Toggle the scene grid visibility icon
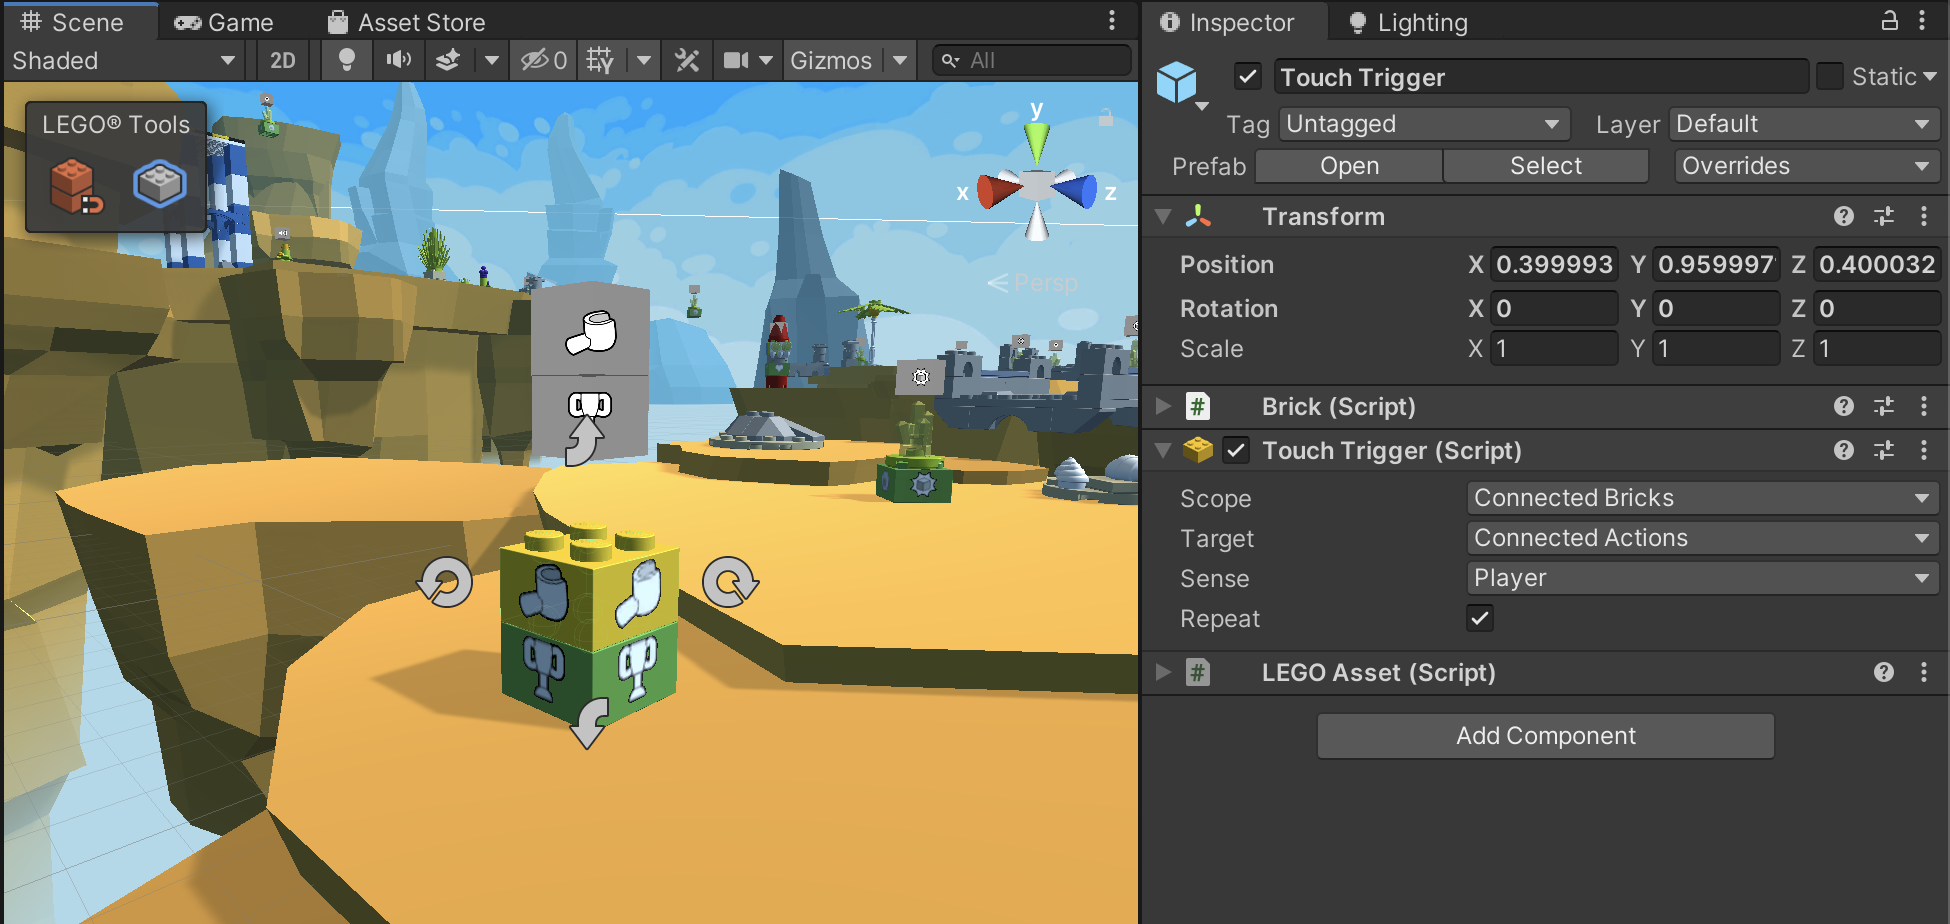1950x924 pixels. (600, 61)
